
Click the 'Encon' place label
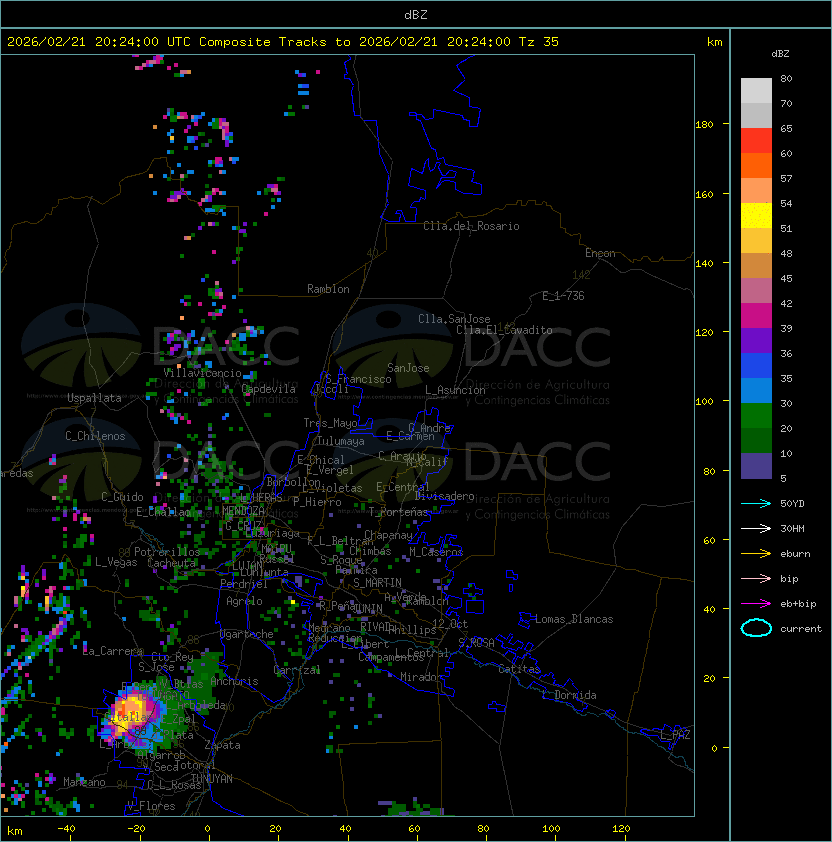(x=600, y=253)
